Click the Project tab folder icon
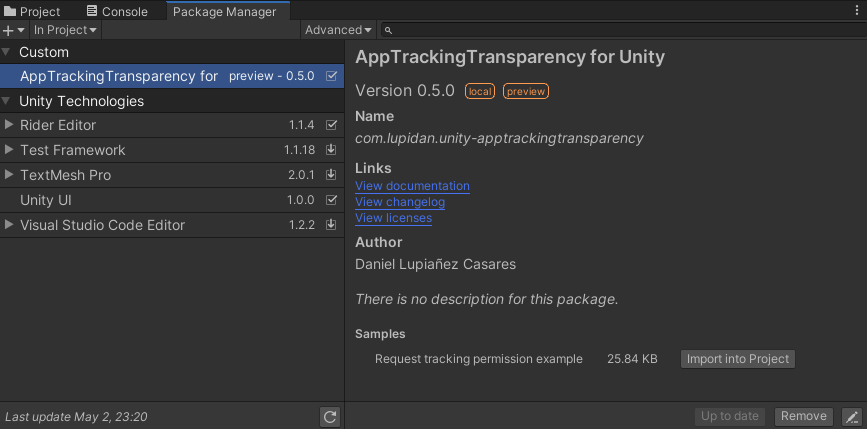Screen dimensions: 867x429 click(x=11, y=11)
